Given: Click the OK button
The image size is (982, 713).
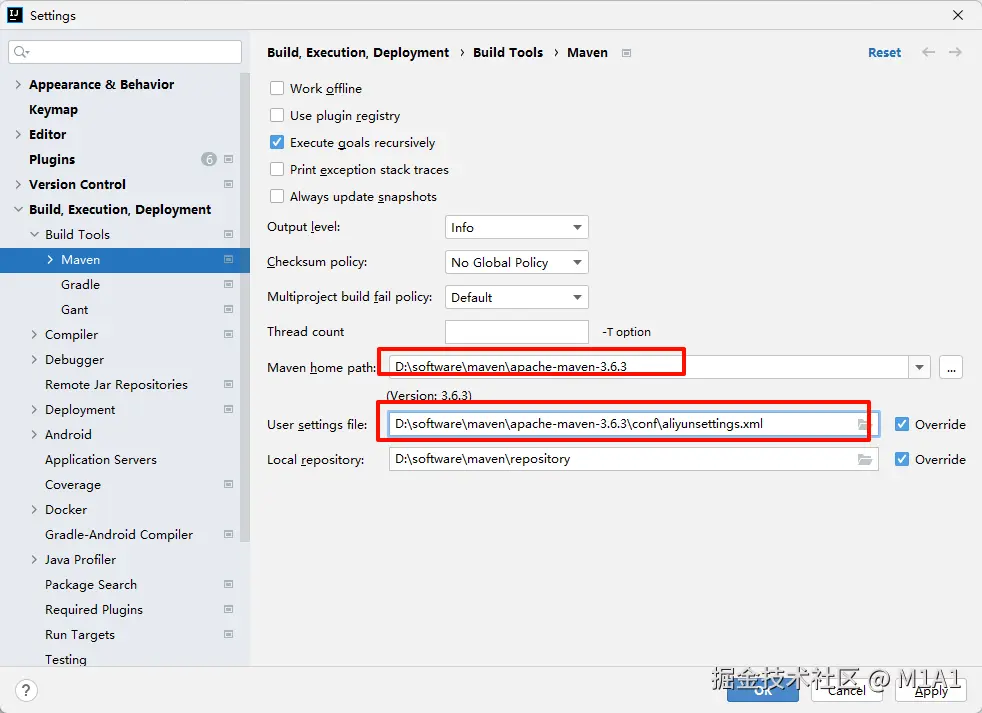Looking at the screenshot, I should click(x=763, y=690).
